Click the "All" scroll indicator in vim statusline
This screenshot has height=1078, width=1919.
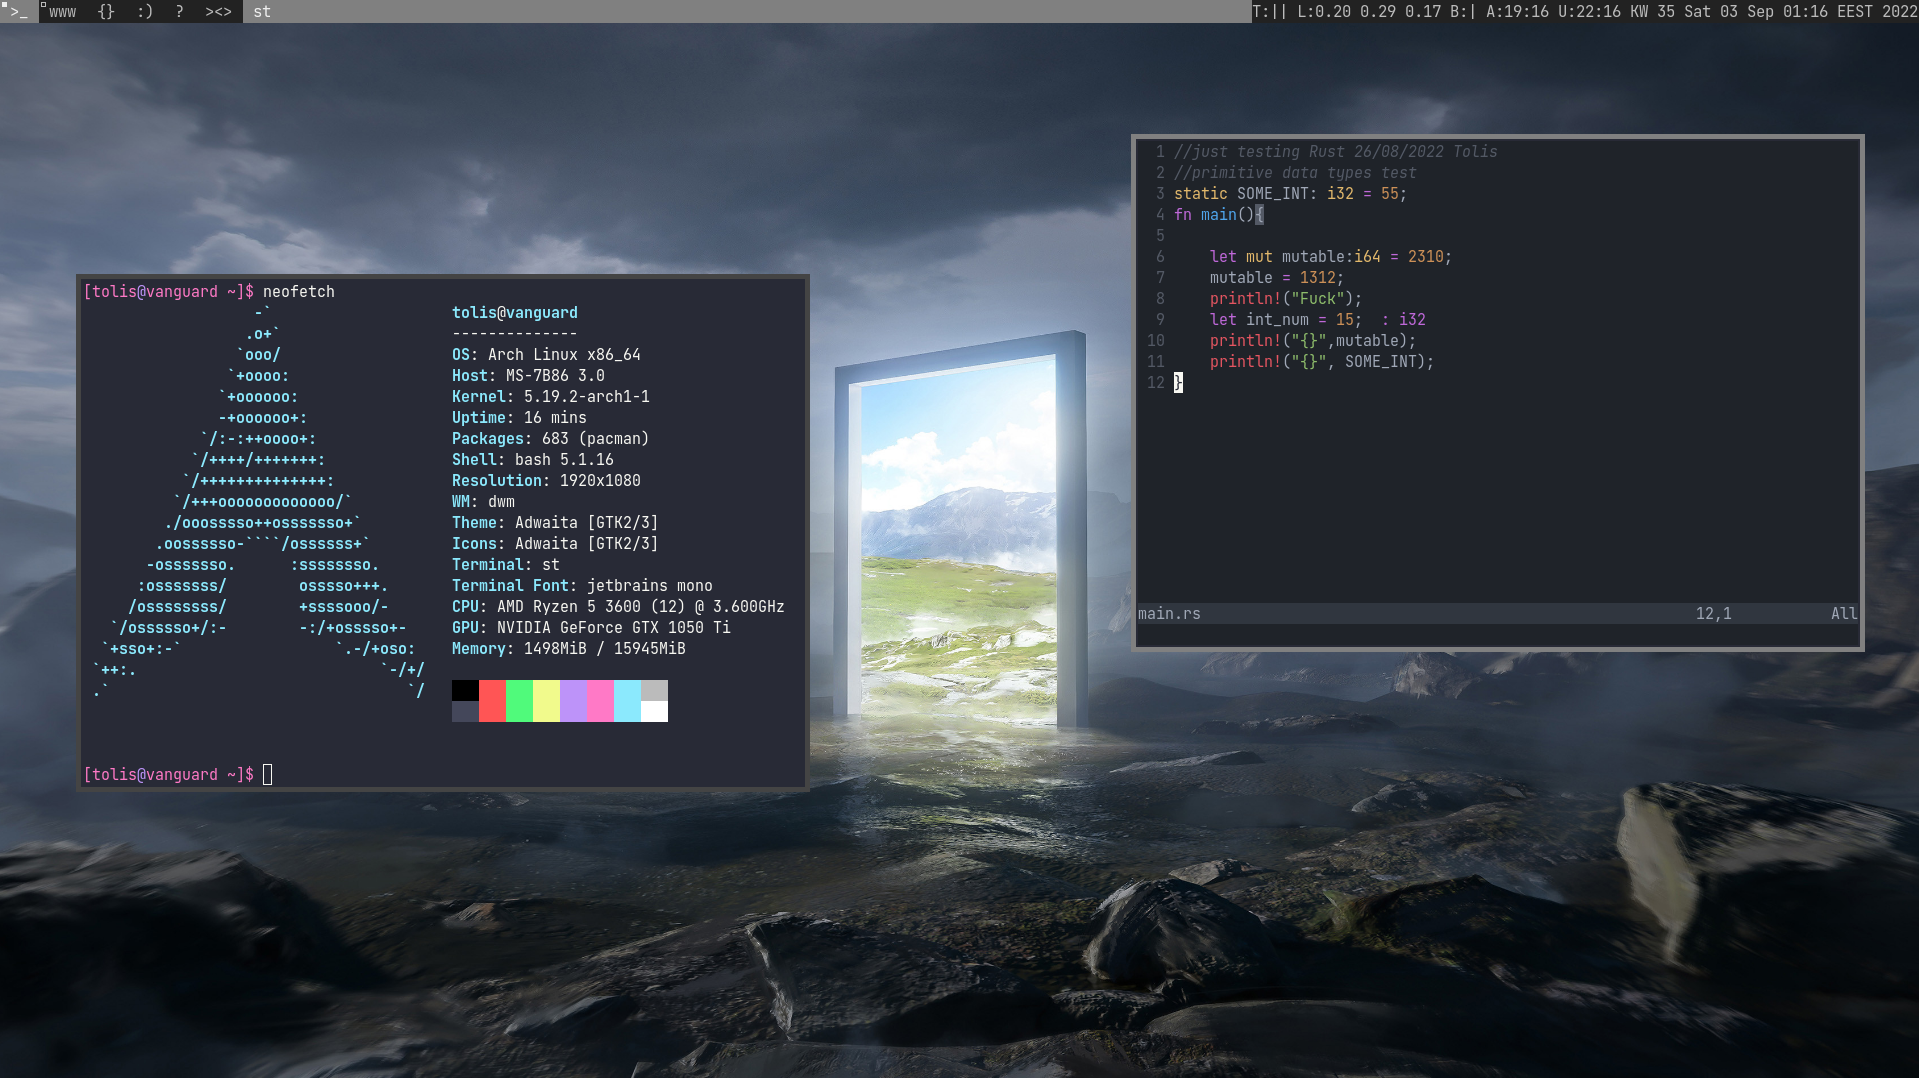1844,613
